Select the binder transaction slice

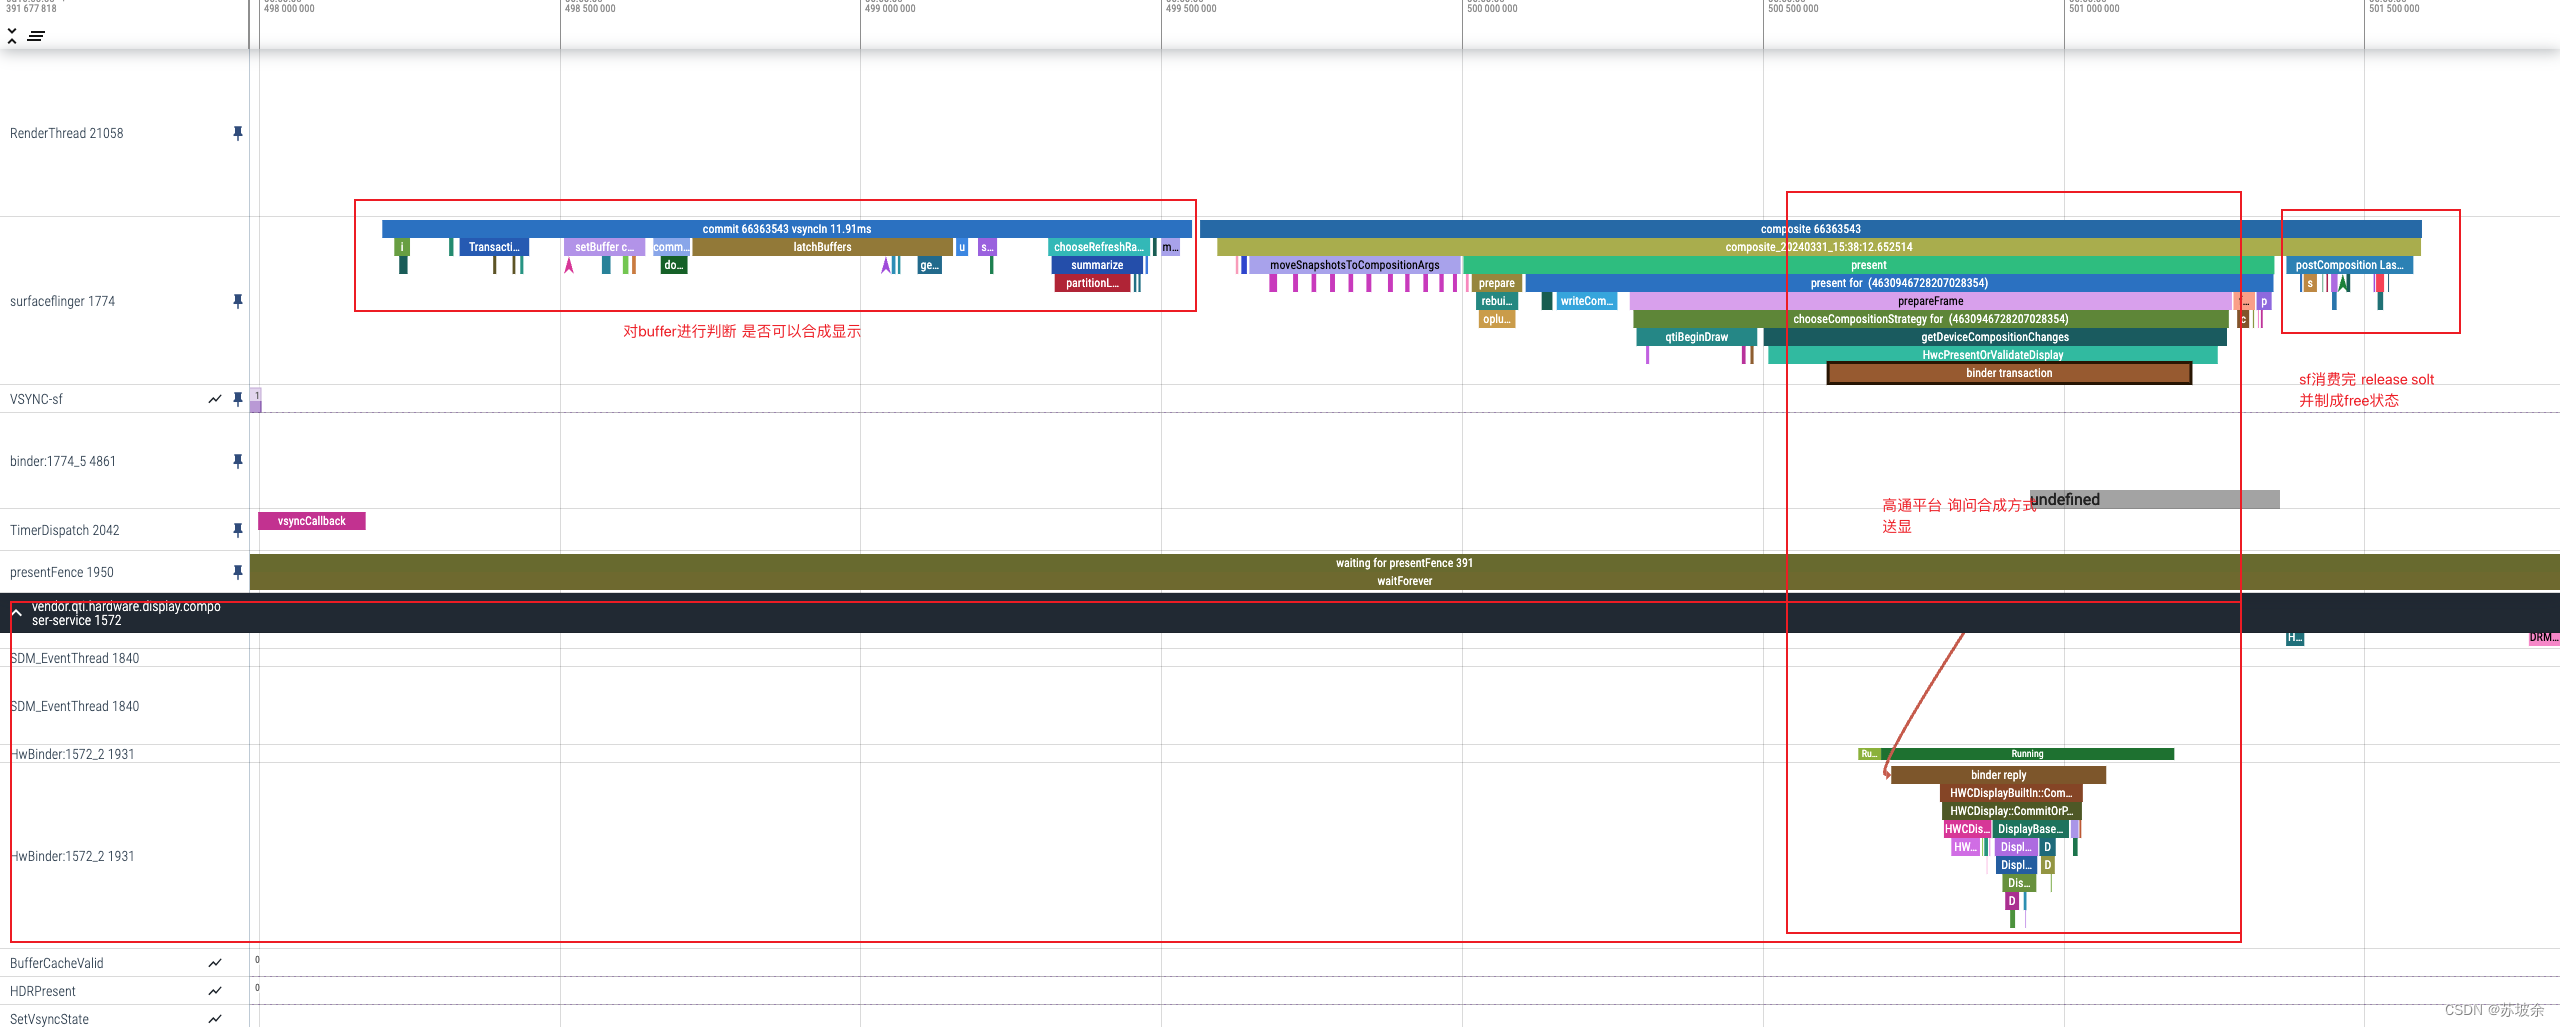click(2009, 373)
